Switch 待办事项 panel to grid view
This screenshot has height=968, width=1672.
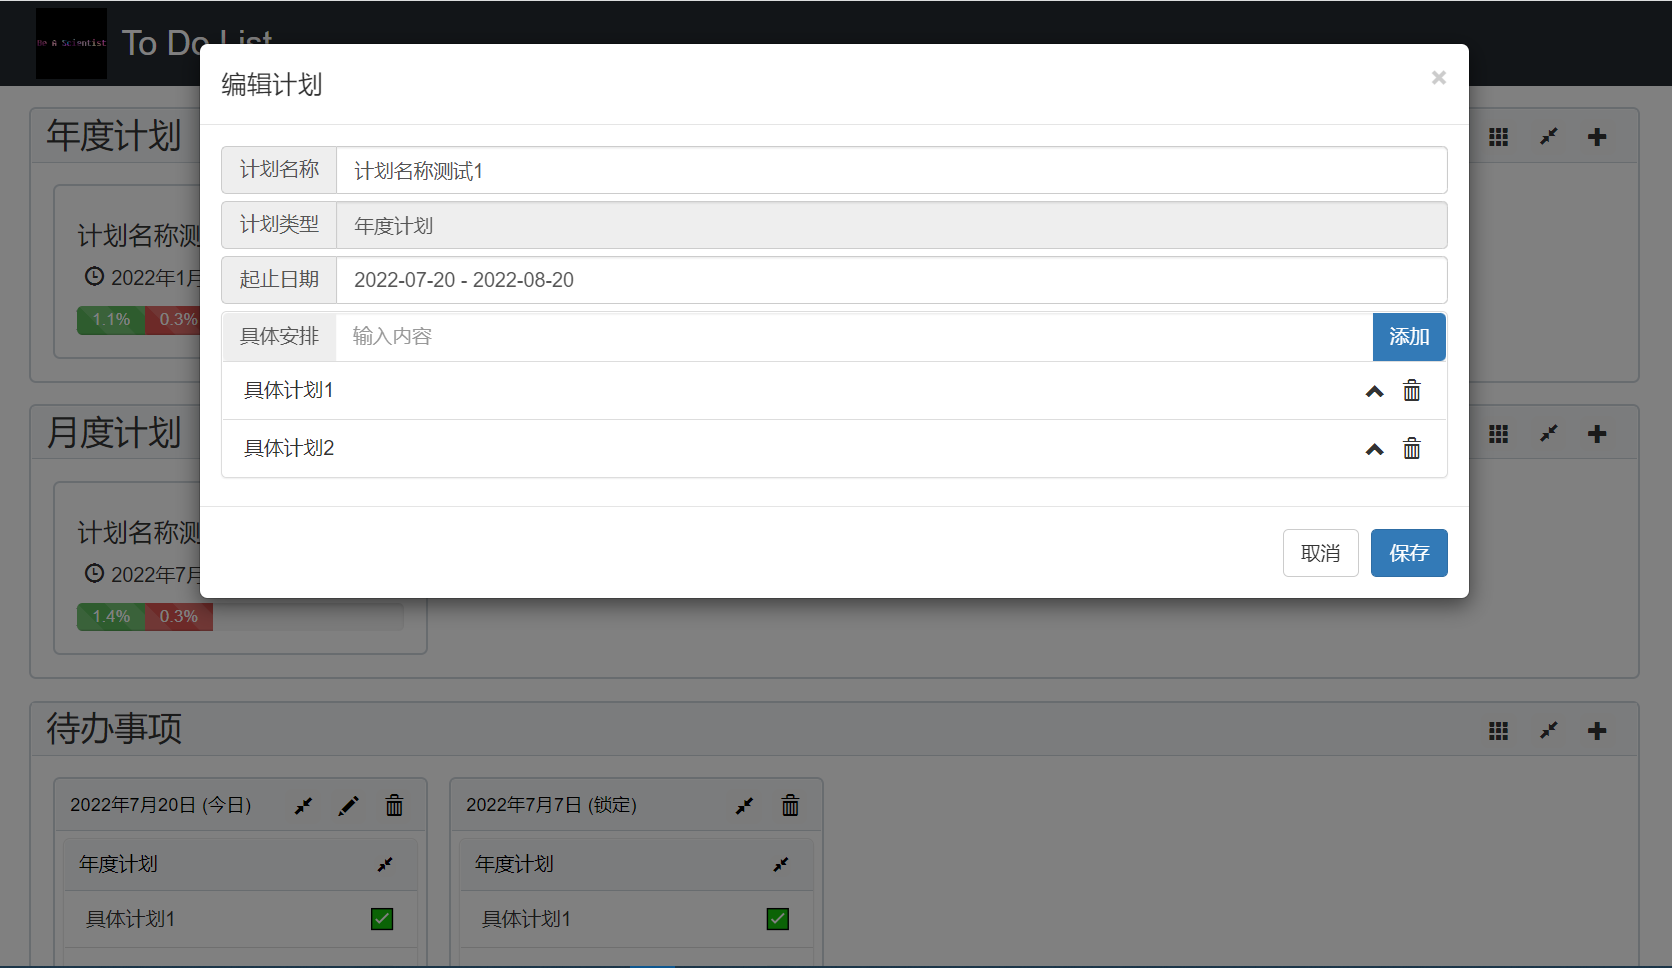1498,731
